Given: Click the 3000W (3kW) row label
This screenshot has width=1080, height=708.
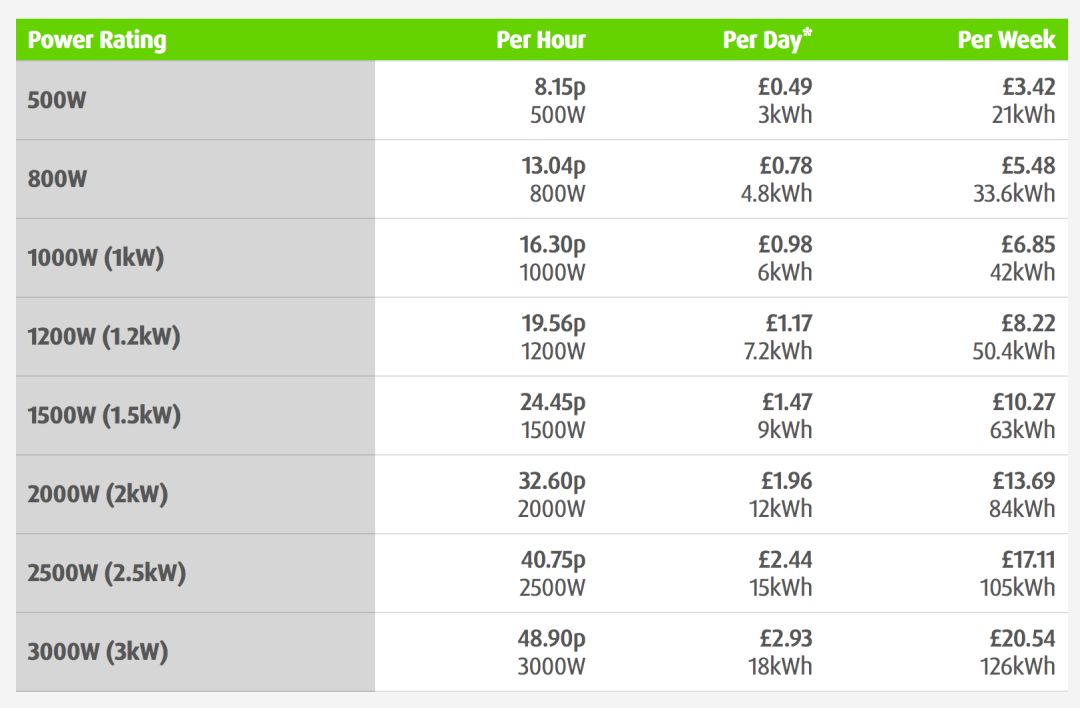Looking at the screenshot, I should point(97,653).
